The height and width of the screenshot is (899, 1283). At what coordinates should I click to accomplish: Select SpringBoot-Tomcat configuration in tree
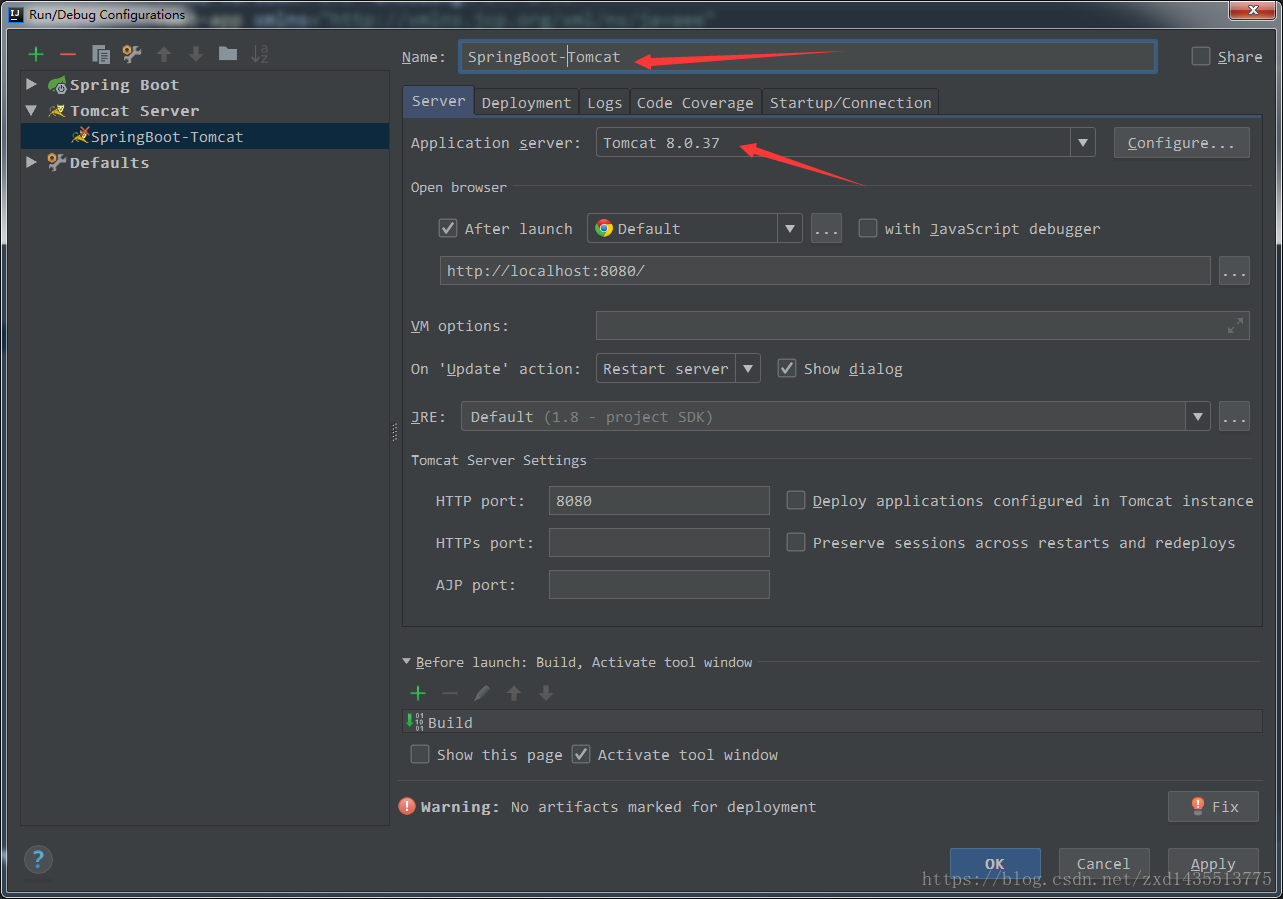[205, 137]
